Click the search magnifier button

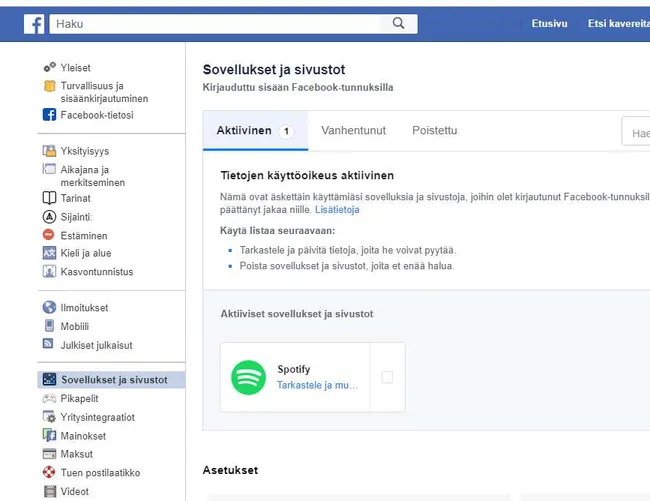399,23
